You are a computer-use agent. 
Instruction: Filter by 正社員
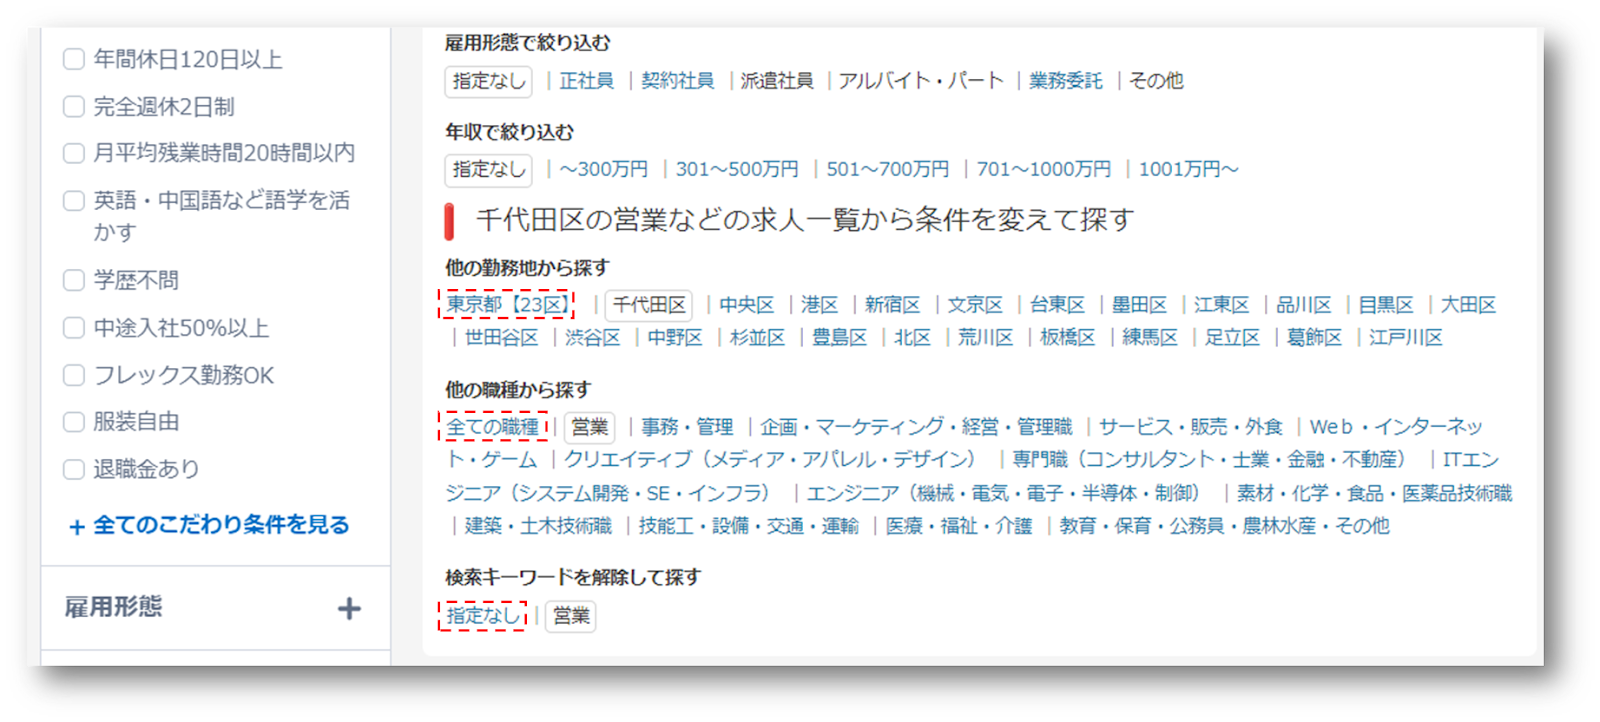click(586, 81)
